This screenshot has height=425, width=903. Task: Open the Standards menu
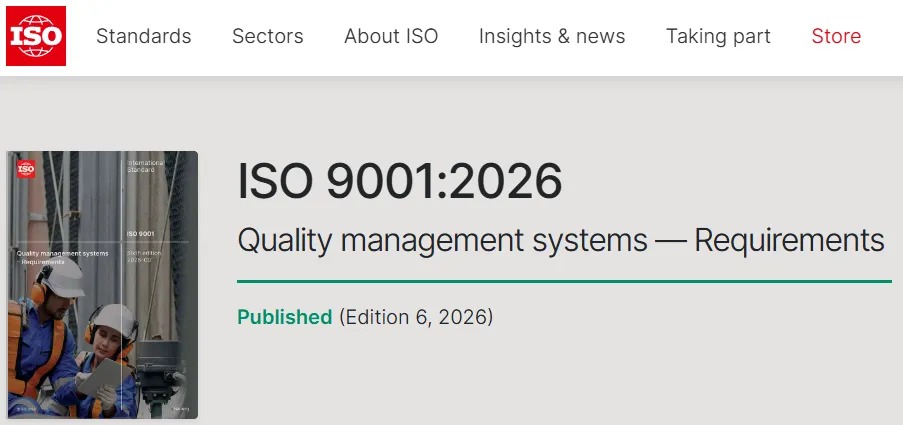pyautogui.click(x=143, y=36)
